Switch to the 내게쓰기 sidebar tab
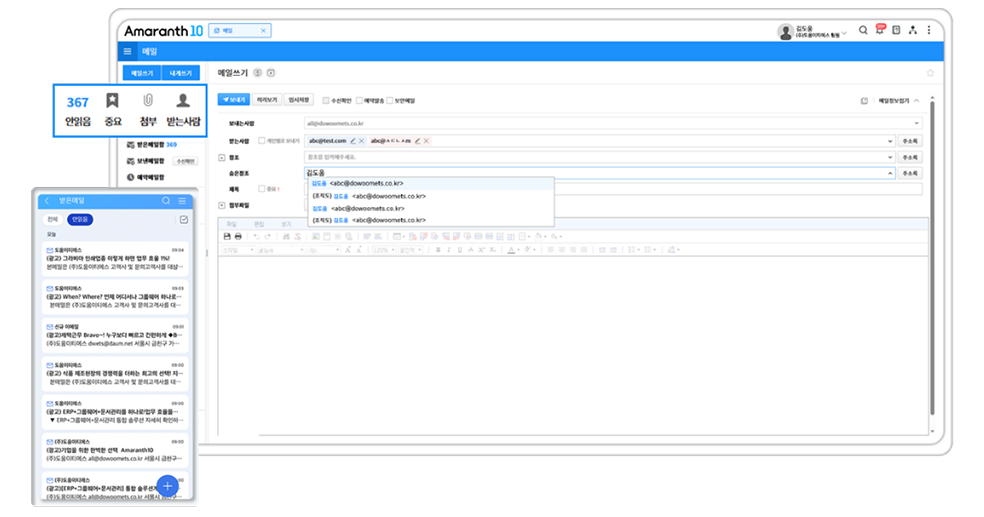Viewport: 984px width, 517px height. (181, 73)
